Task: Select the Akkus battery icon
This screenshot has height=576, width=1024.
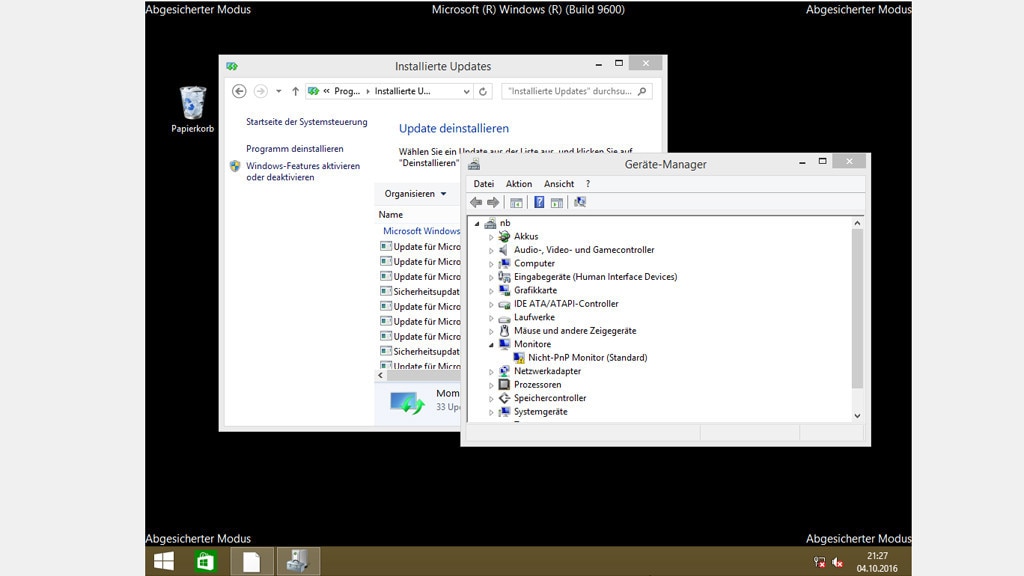Action: 504,236
